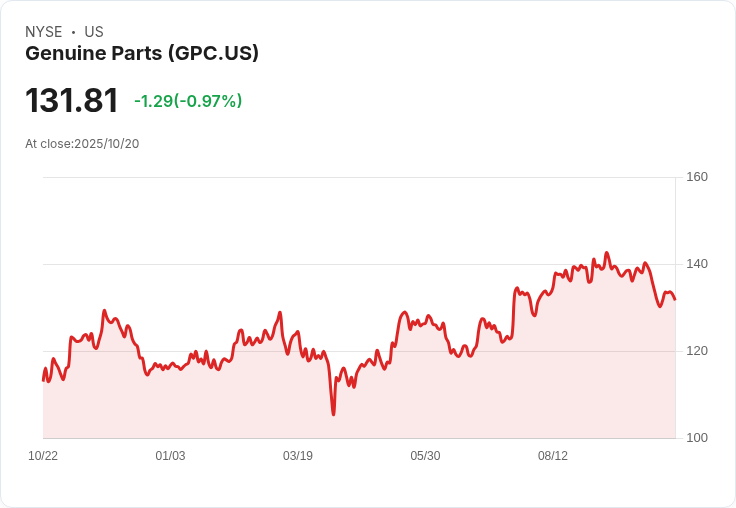Select the 08/12 date on the x-axis
Viewport: 736px width, 508px height.
pos(553,456)
